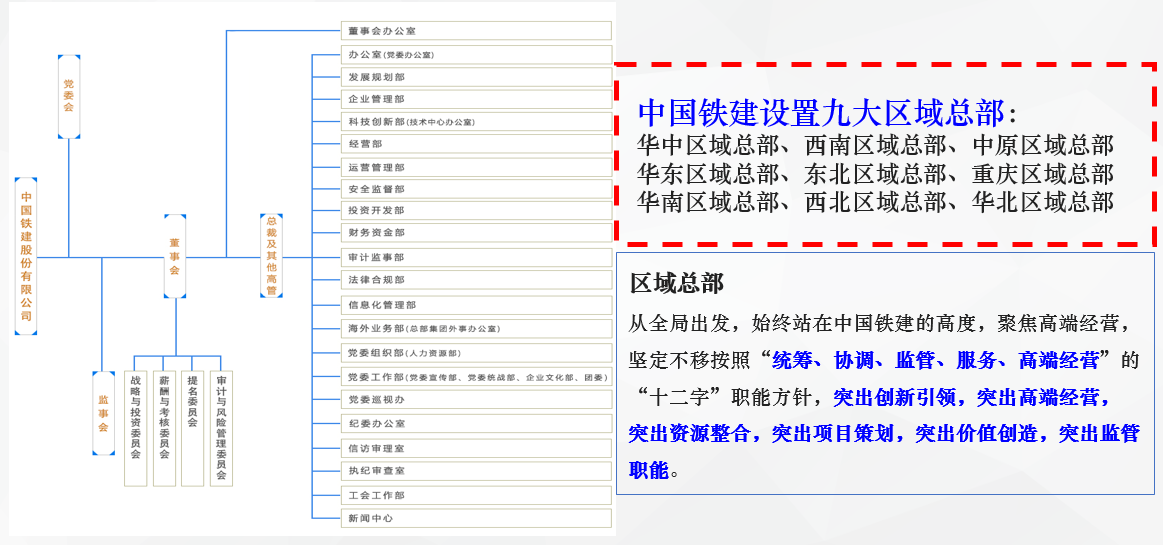Click the 发展规划部 department box
The image size is (1163, 545).
coord(476,77)
